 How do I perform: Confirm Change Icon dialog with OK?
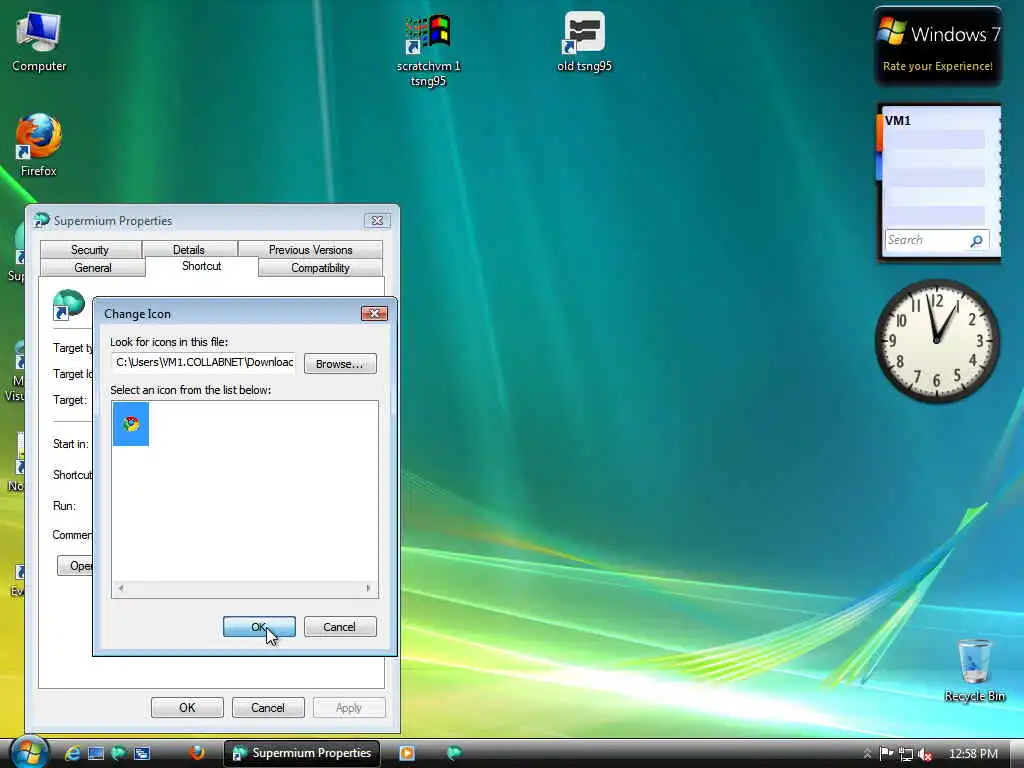click(259, 627)
